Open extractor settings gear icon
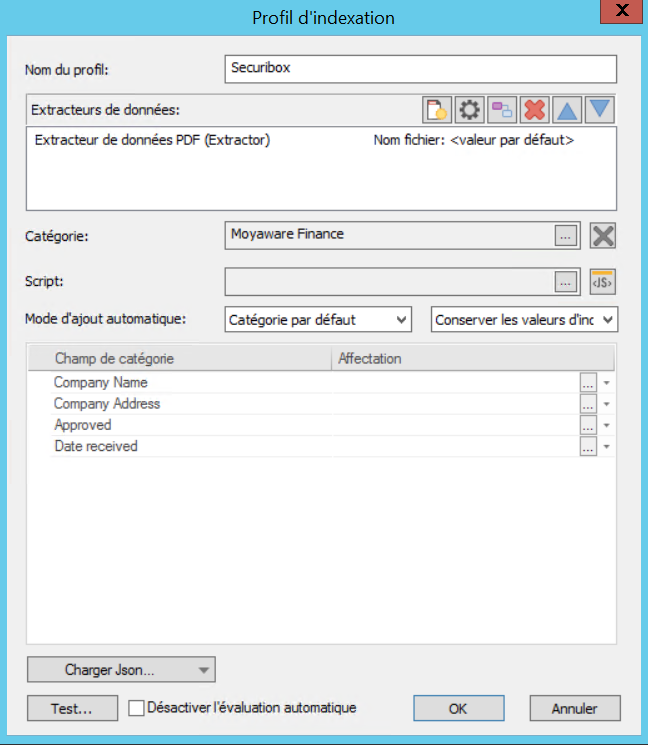 click(469, 110)
